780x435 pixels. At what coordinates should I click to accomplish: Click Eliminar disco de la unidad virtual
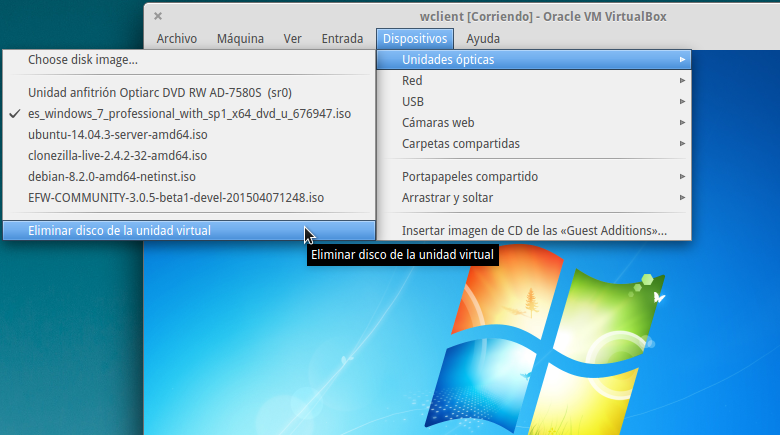click(x=189, y=230)
